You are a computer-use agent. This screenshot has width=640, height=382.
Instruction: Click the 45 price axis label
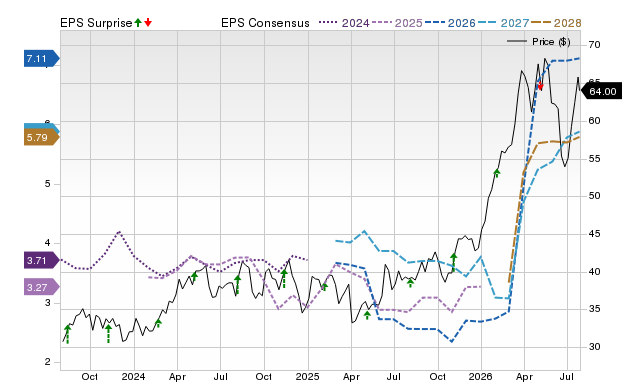pos(594,233)
